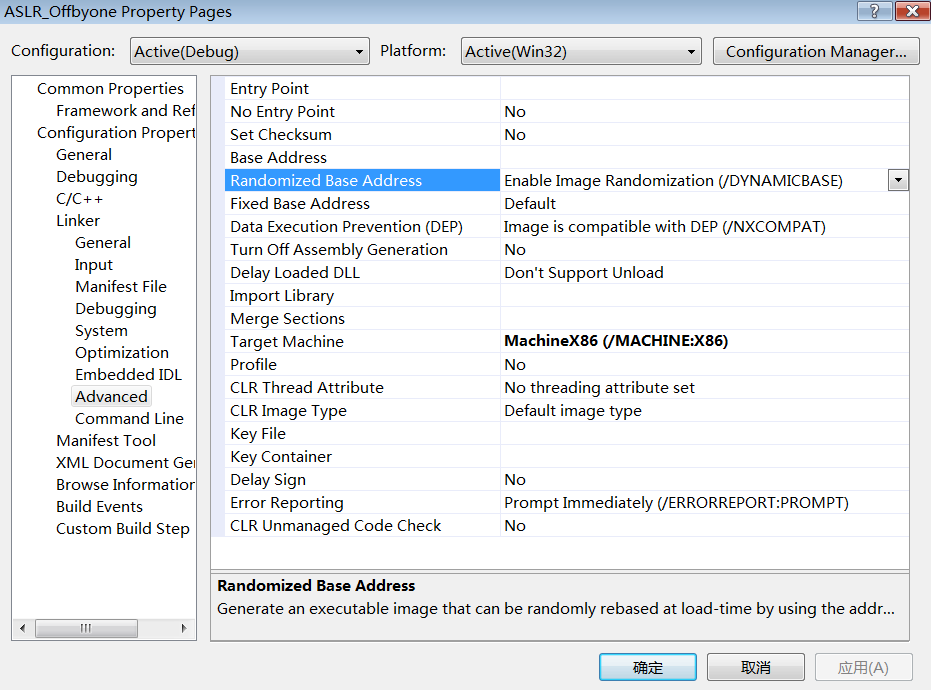The image size is (931, 690).
Task: Select Build Events in tree
Action: pyautogui.click(x=99, y=507)
